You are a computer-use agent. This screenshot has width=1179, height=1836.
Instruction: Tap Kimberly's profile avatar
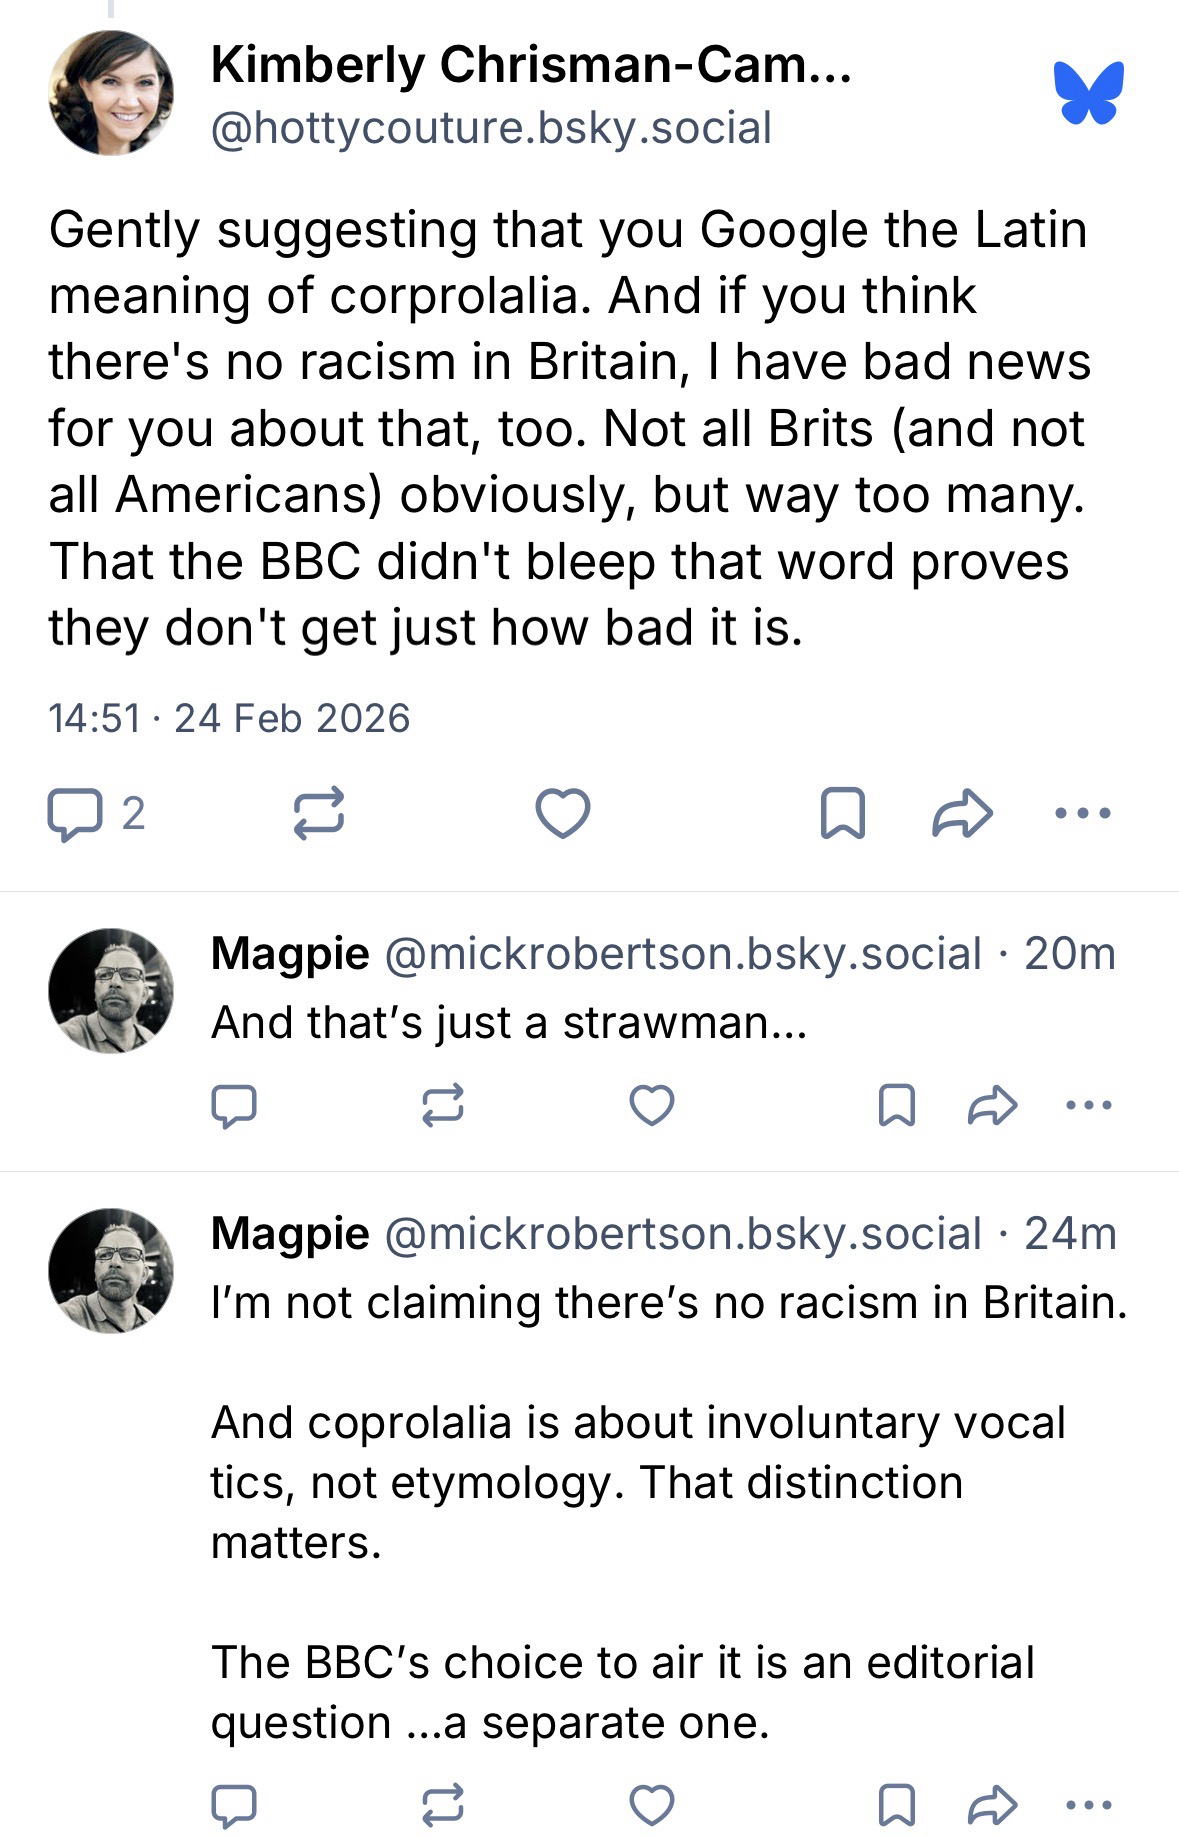point(111,93)
